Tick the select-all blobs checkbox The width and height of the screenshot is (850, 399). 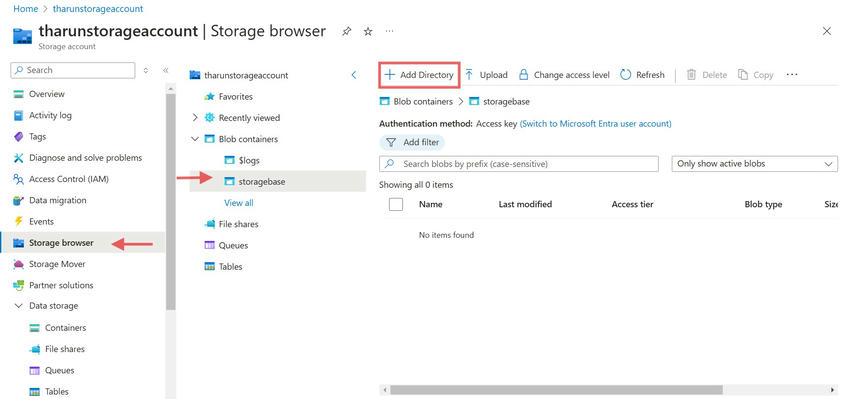396,204
